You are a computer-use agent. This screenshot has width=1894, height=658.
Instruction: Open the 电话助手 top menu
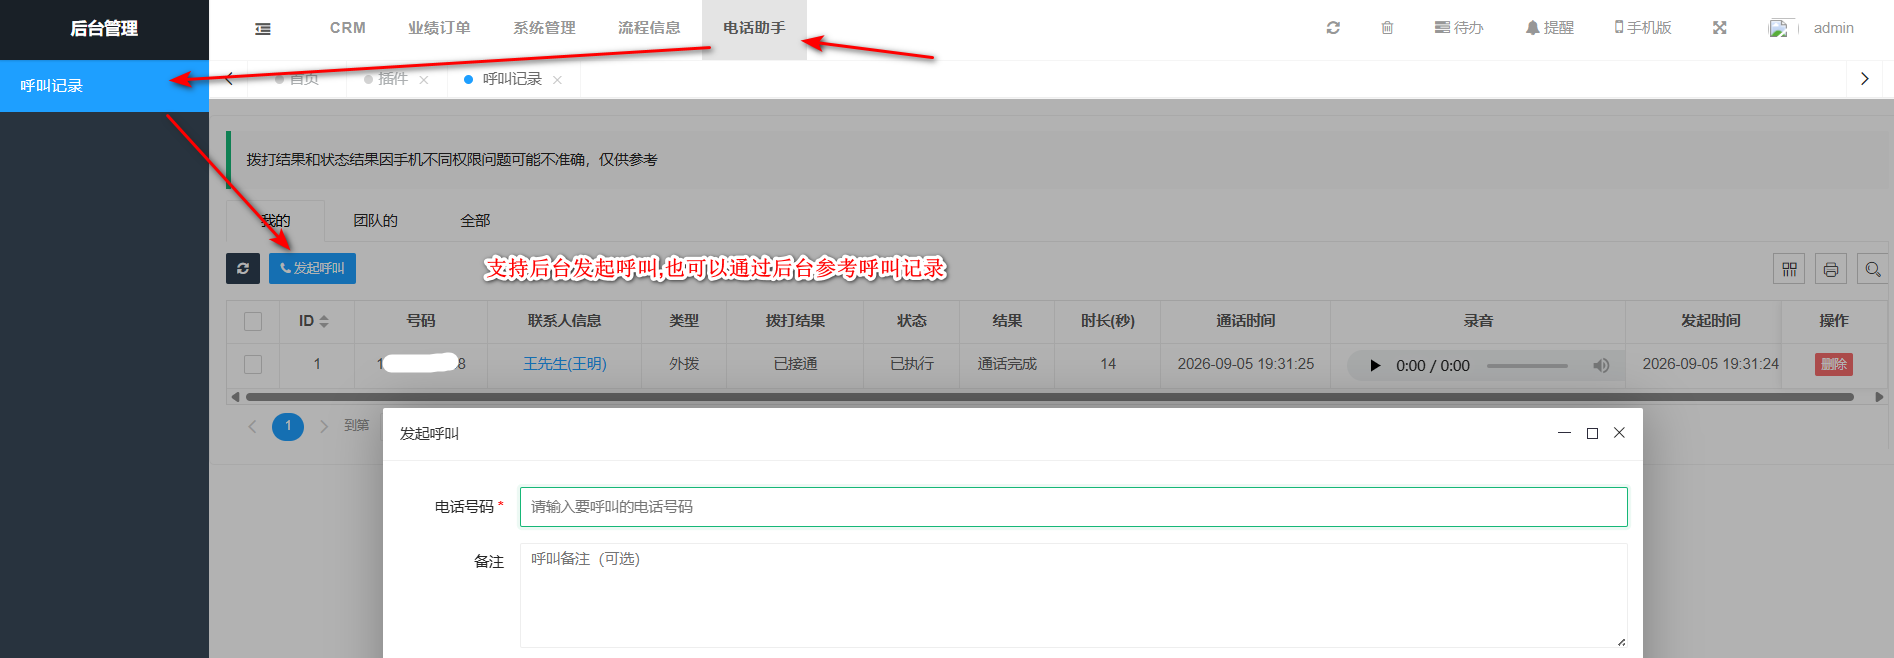coord(754,28)
